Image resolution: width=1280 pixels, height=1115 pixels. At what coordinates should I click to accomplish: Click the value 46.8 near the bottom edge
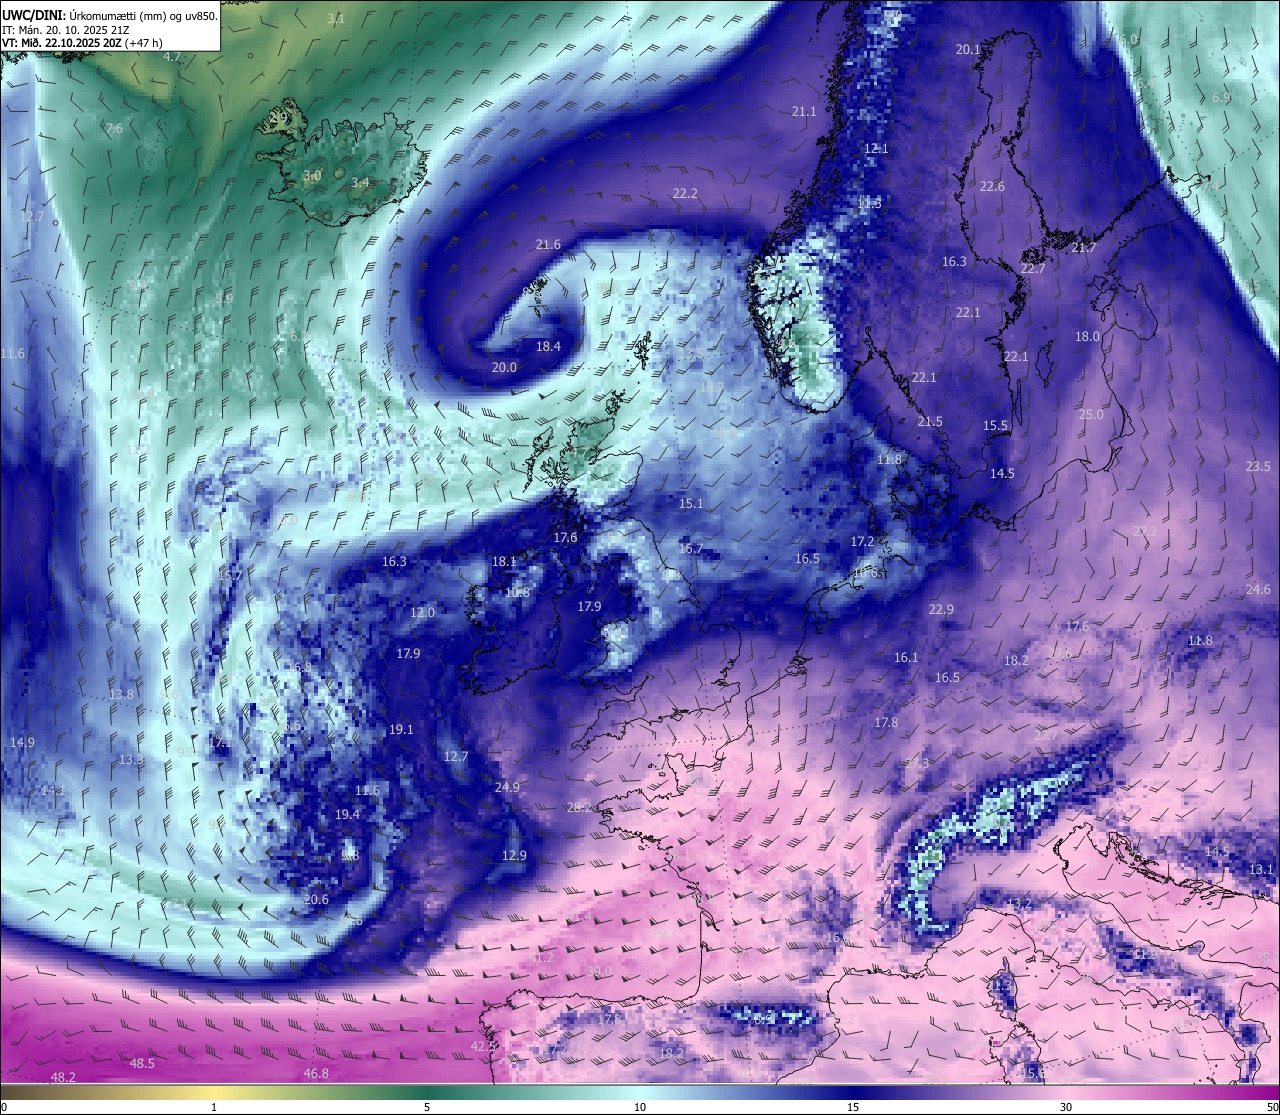click(x=316, y=1073)
